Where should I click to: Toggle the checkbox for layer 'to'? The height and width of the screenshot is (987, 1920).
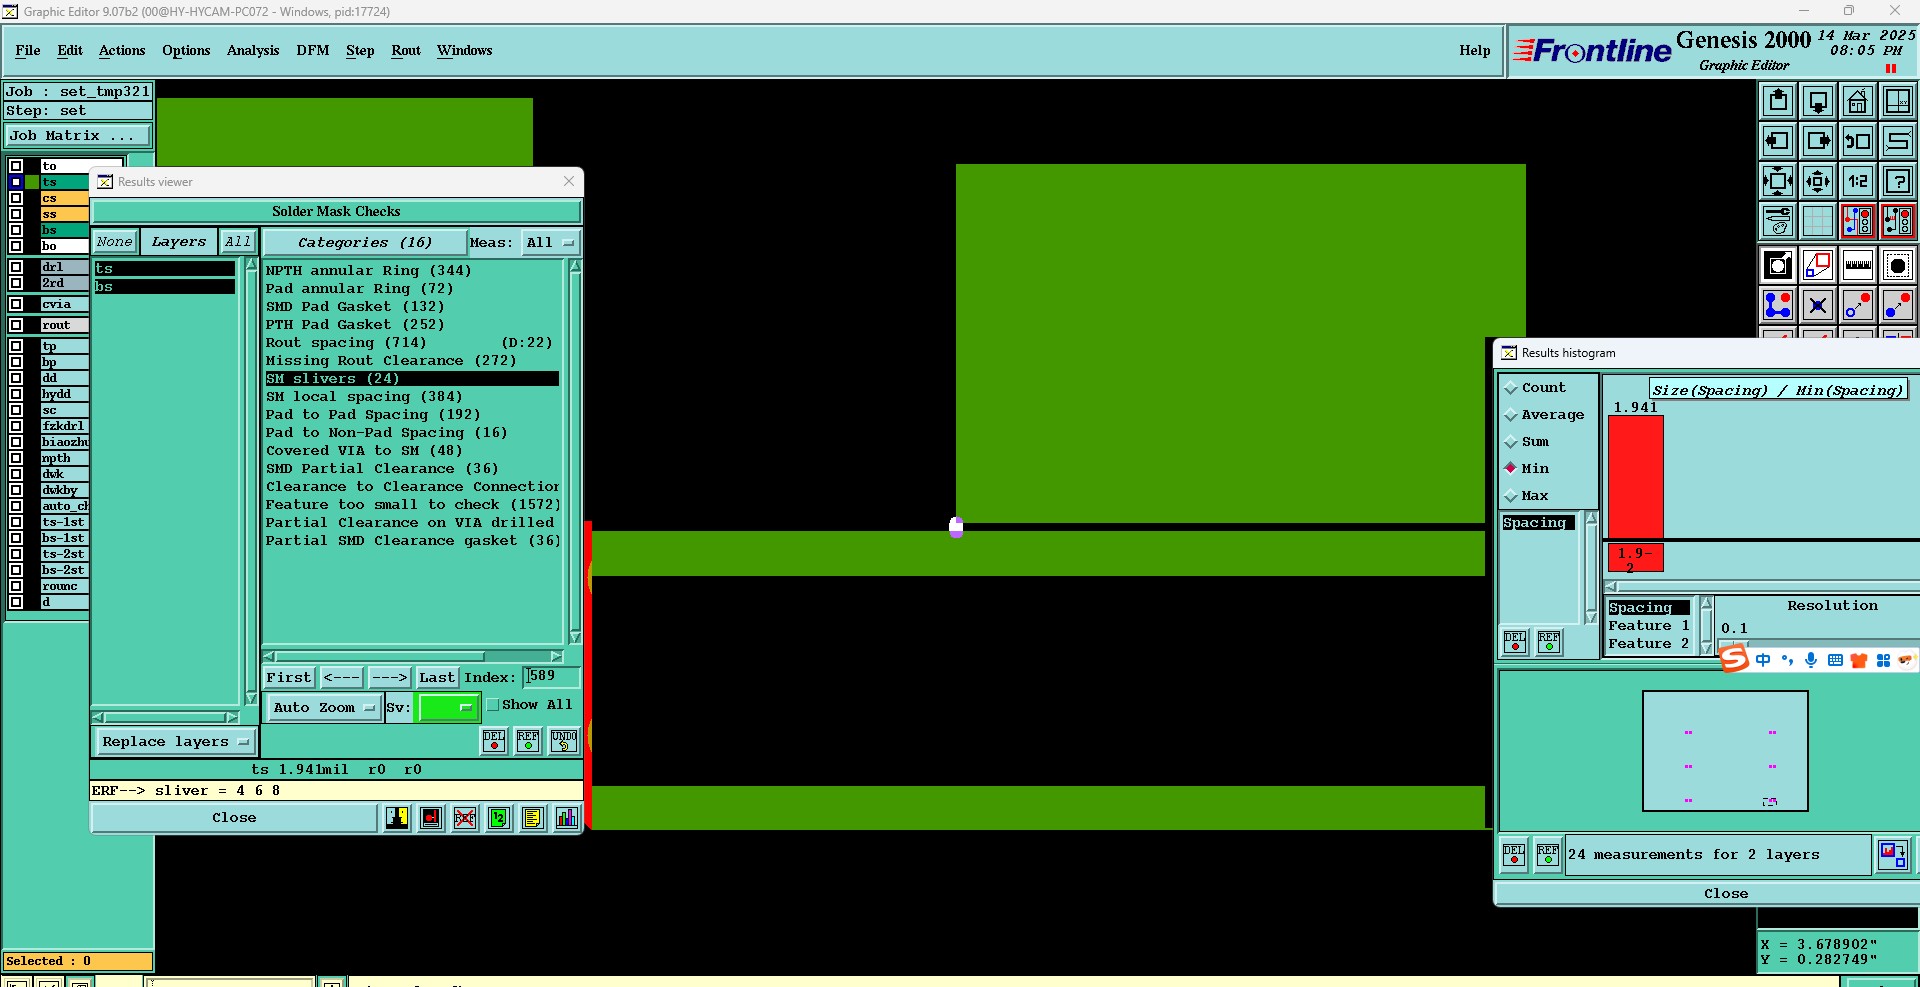(16, 166)
